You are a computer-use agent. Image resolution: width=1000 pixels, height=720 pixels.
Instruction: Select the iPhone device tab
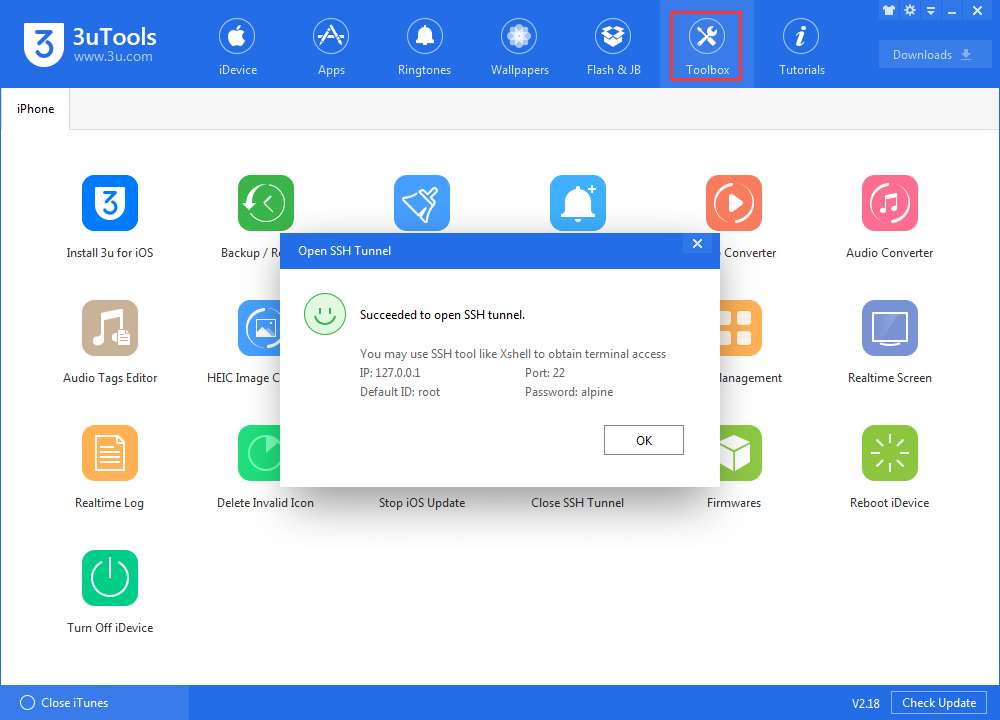(36, 109)
